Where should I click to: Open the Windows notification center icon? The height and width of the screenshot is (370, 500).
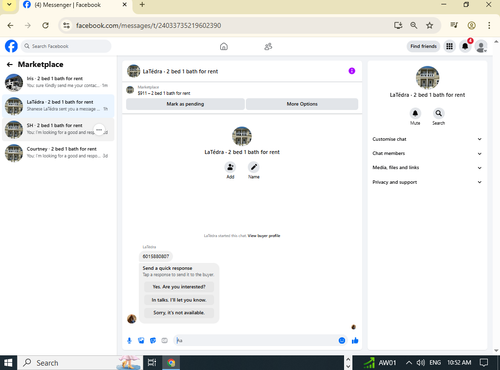pos(484,363)
